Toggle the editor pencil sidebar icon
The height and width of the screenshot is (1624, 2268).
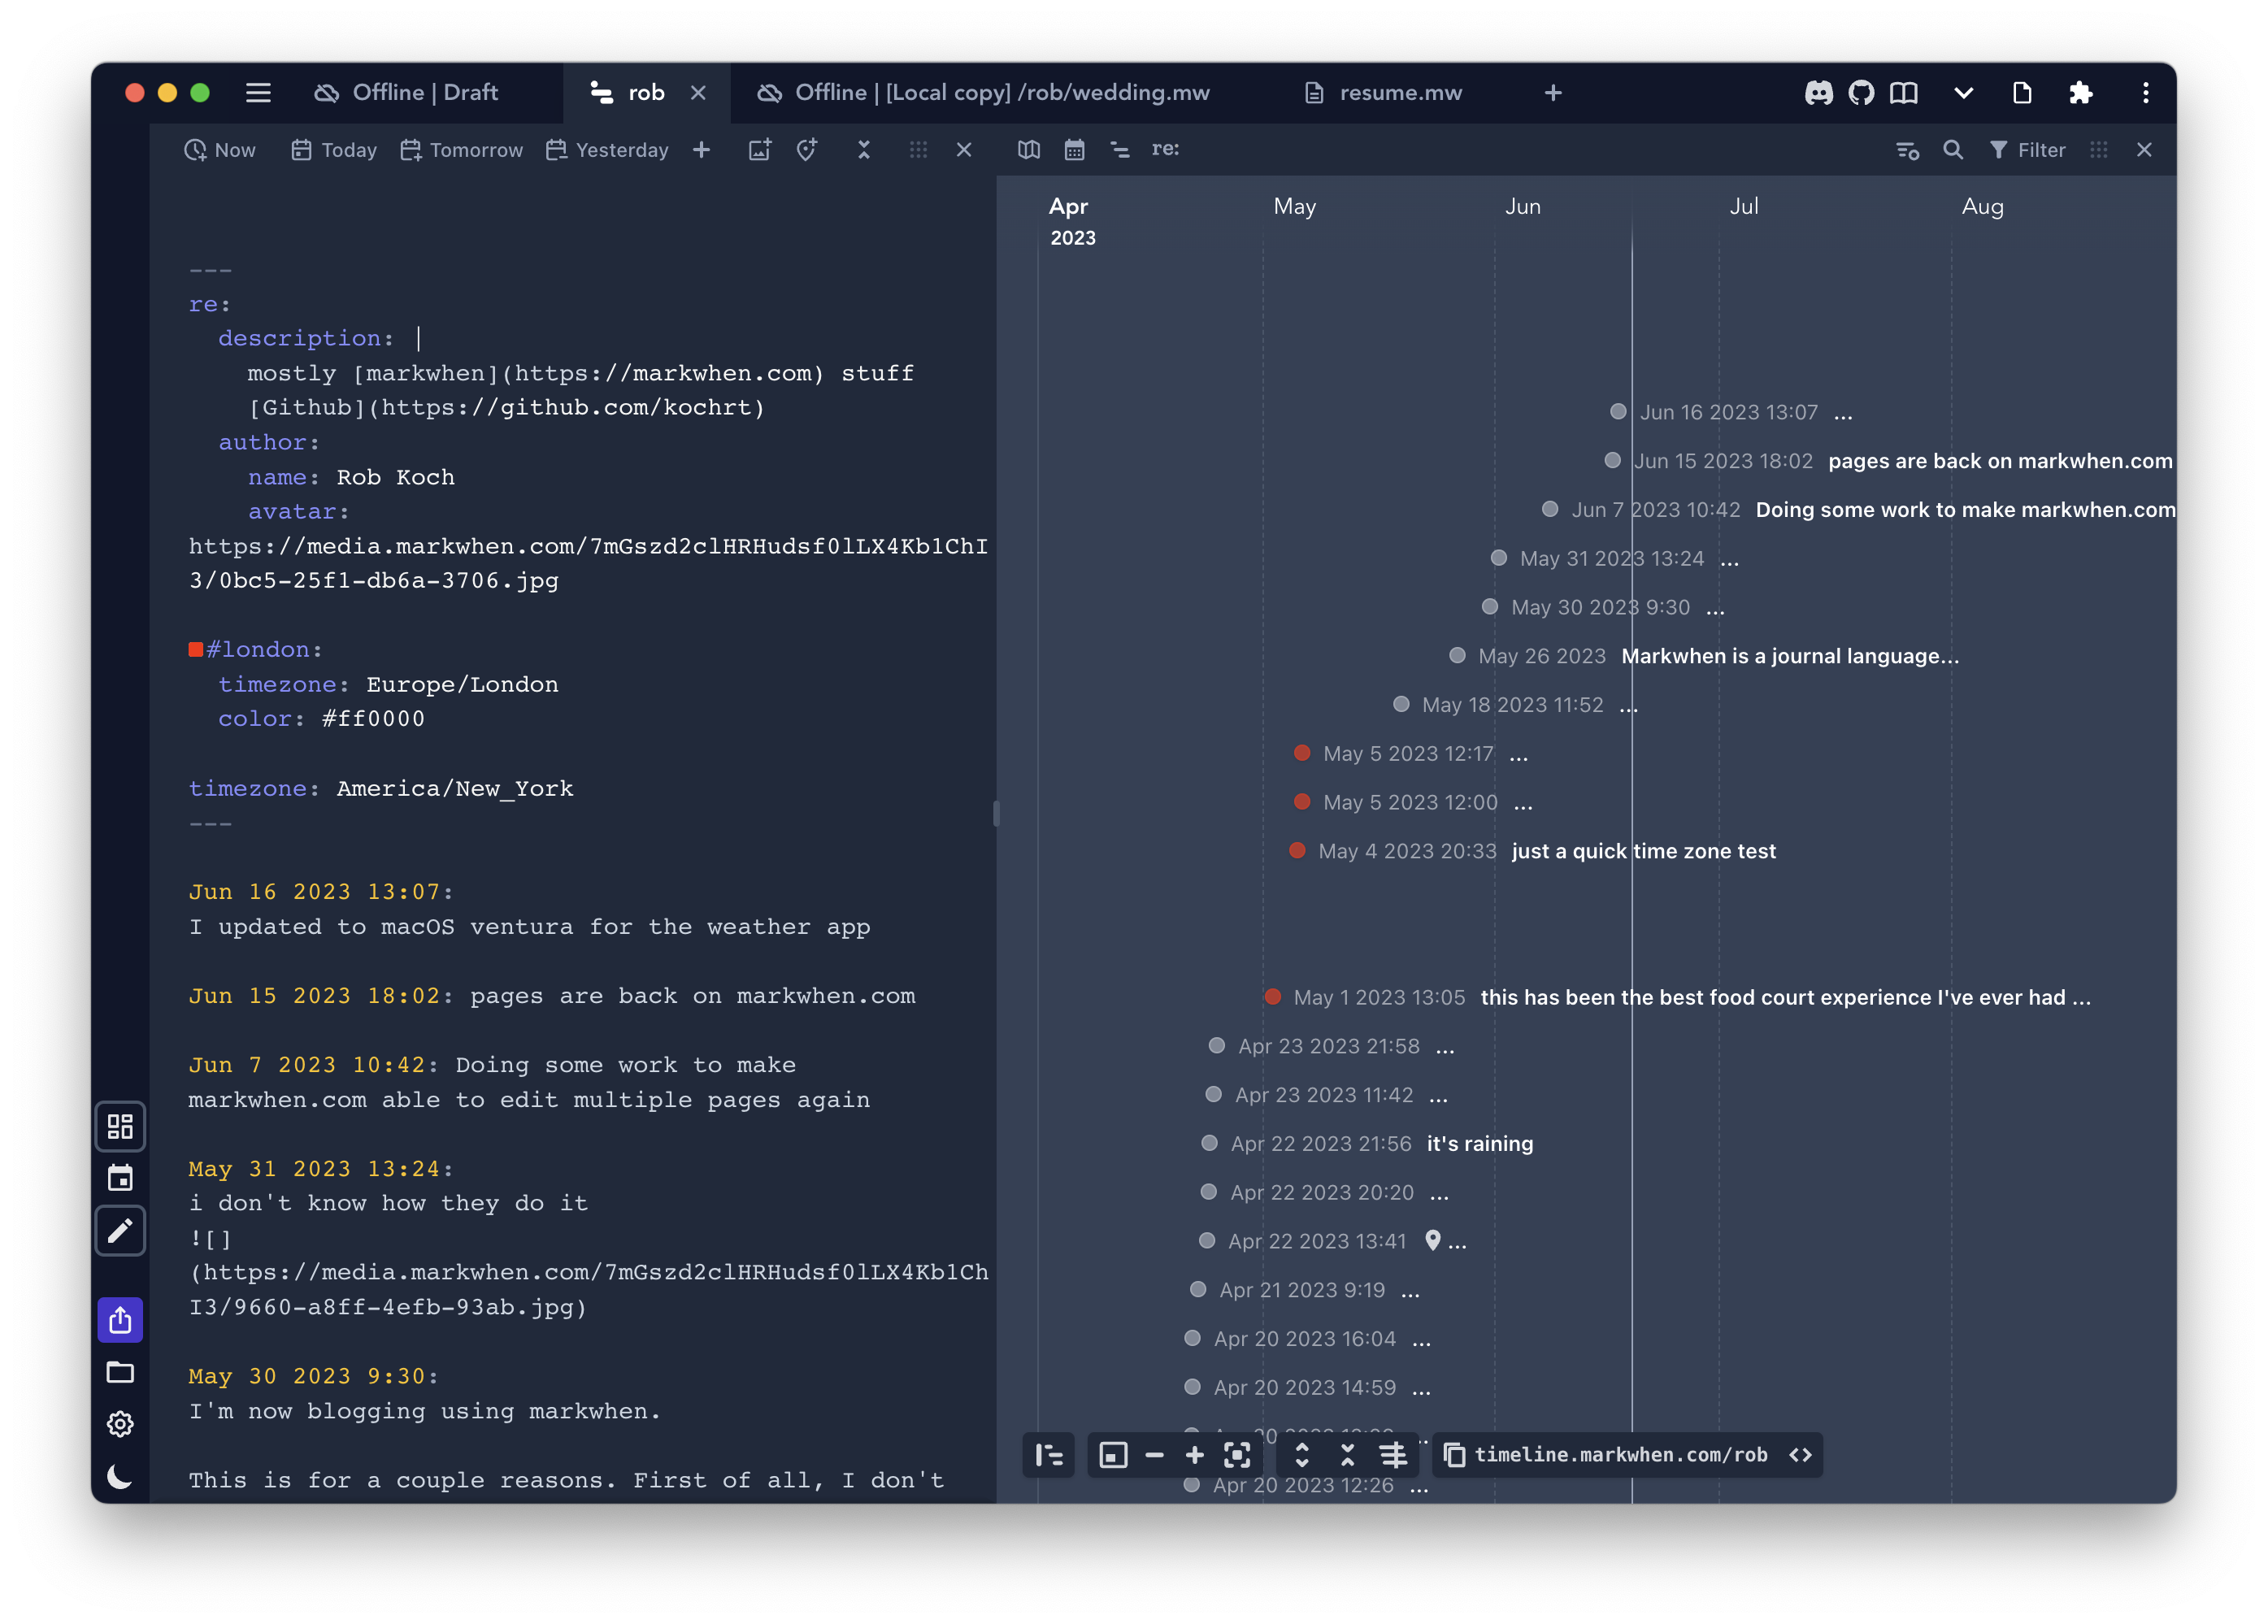(x=120, y=1230)
